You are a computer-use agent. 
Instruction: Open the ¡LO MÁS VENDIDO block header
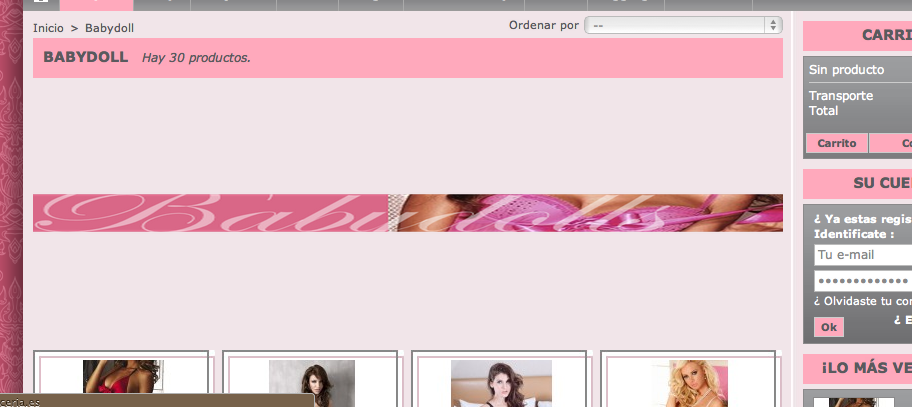click(x=857, y=369)
